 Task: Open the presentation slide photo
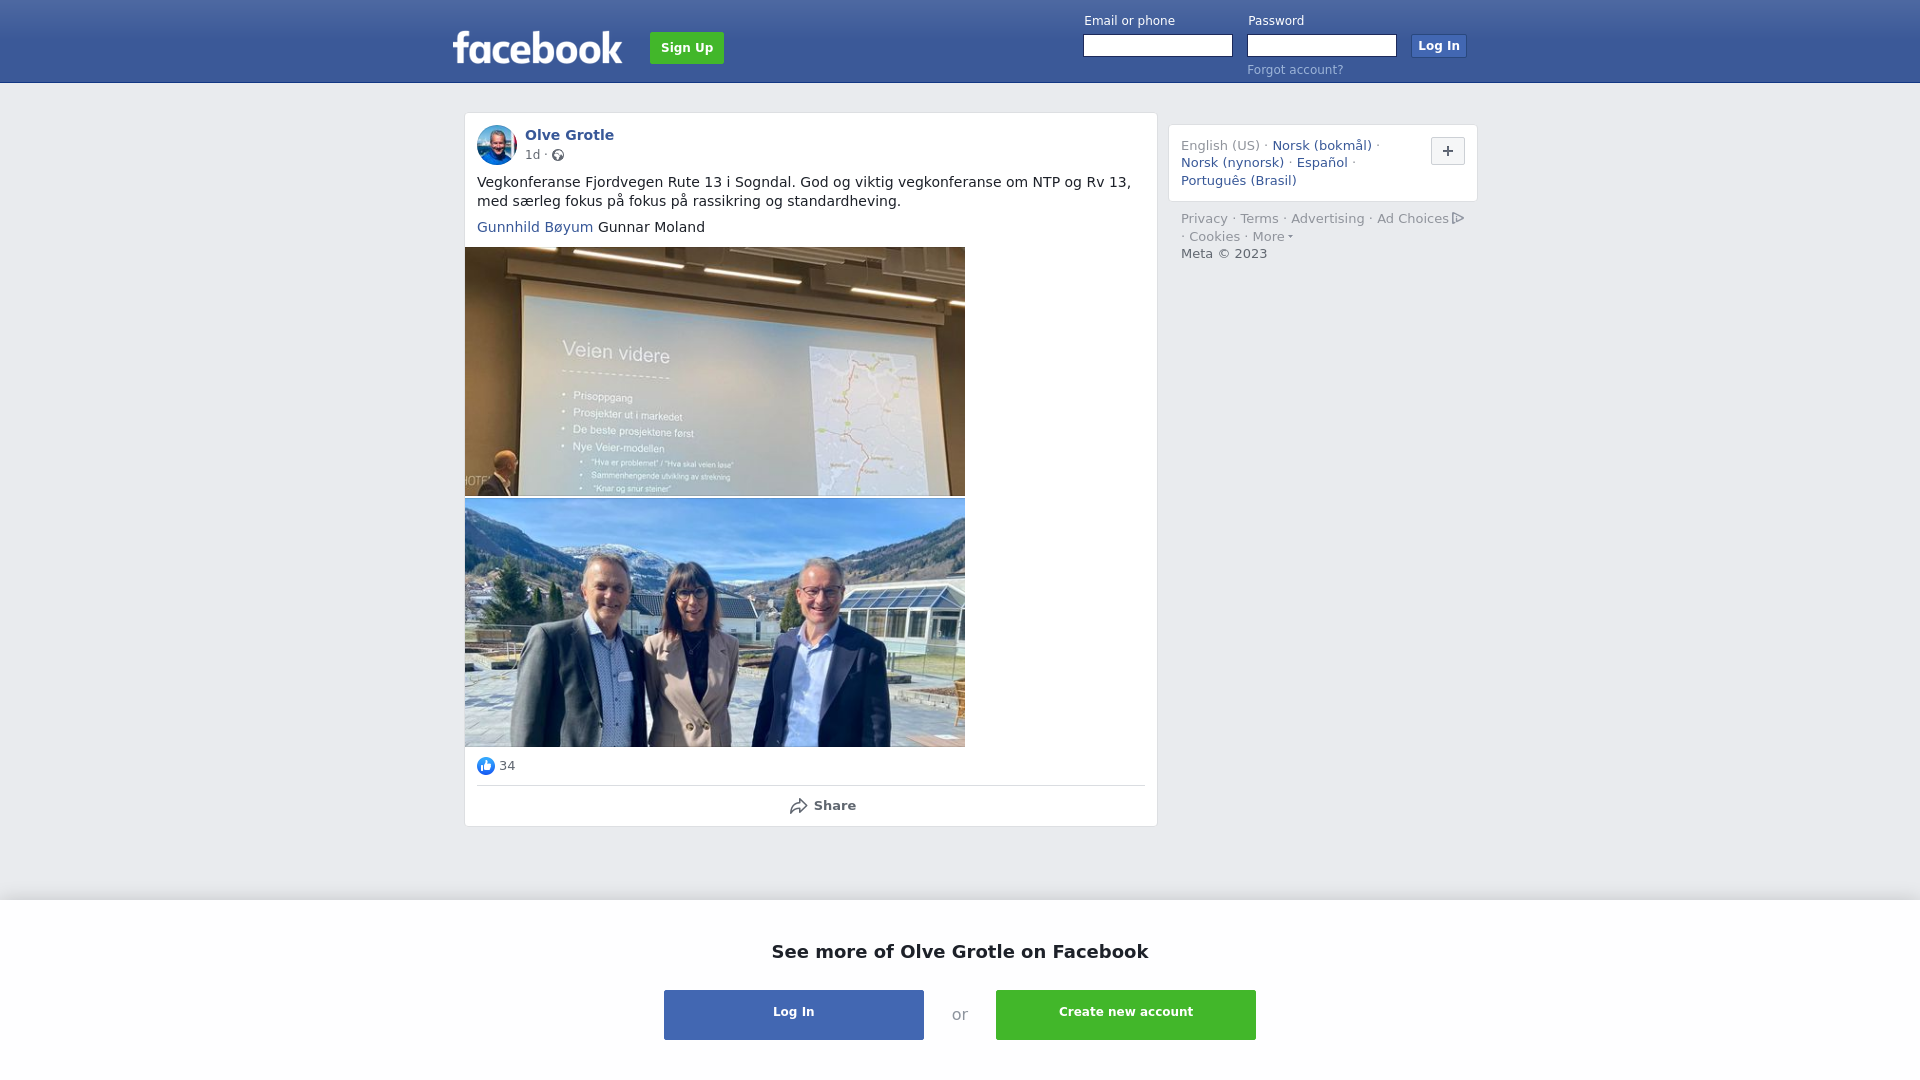pyautogui.click(x=715, y=371)
